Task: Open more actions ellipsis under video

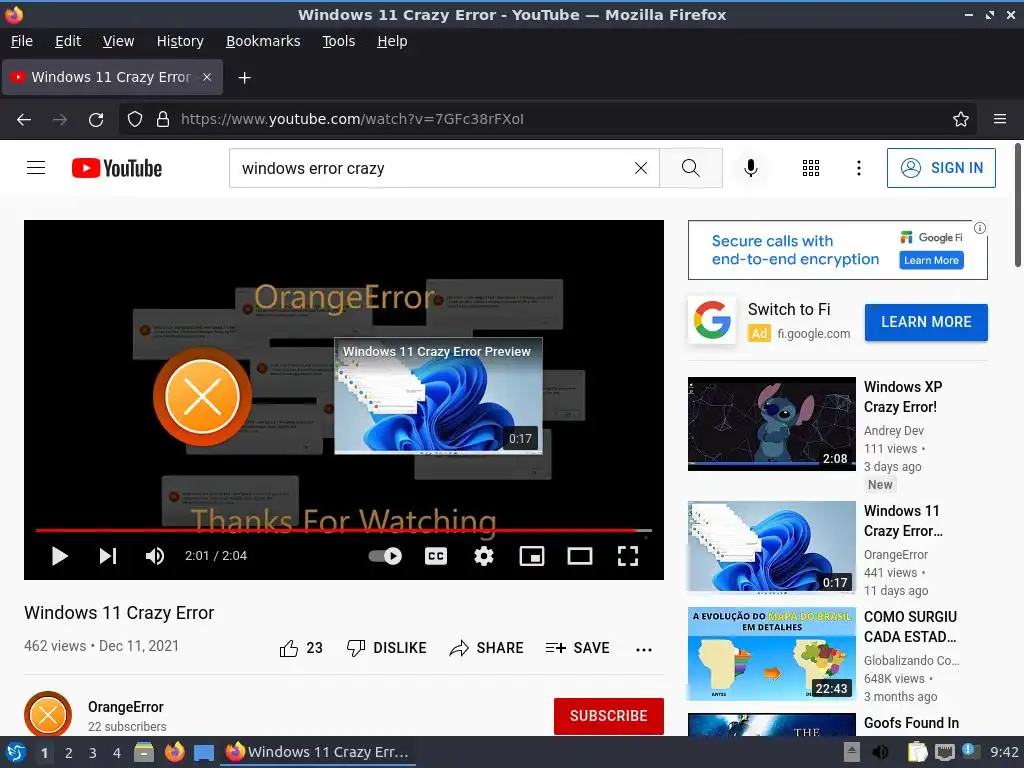Action: click(644, 649)
